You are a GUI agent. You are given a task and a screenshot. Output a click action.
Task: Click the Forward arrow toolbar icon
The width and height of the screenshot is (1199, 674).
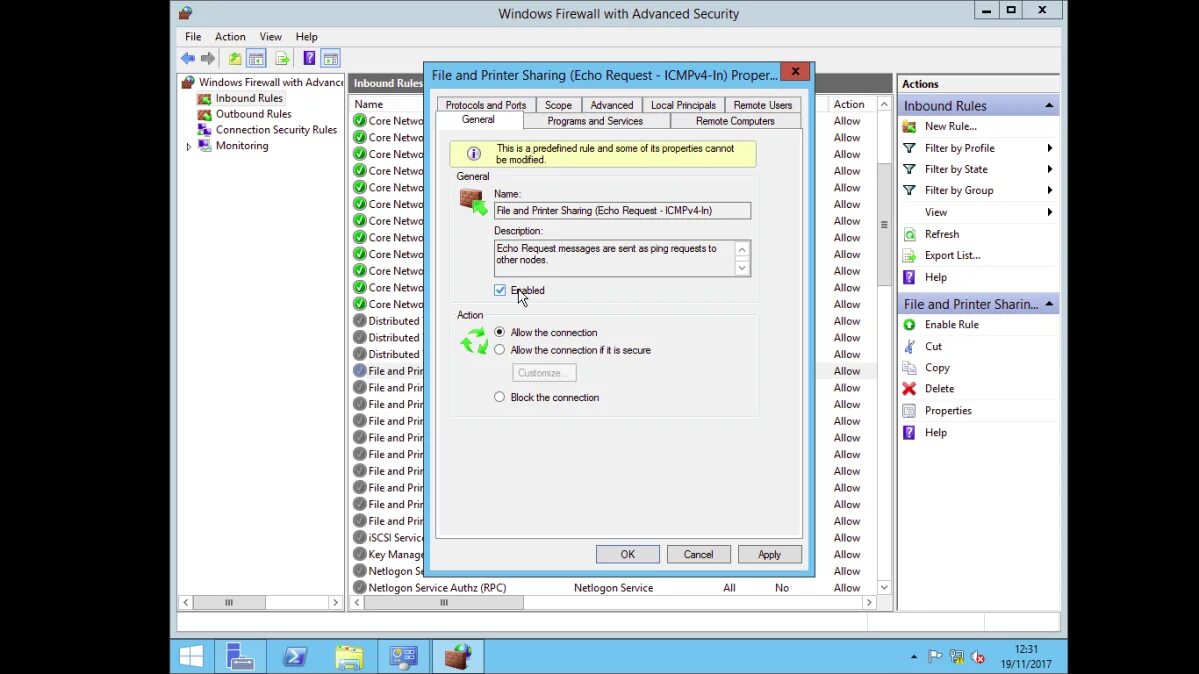click(x=208, y=58)
